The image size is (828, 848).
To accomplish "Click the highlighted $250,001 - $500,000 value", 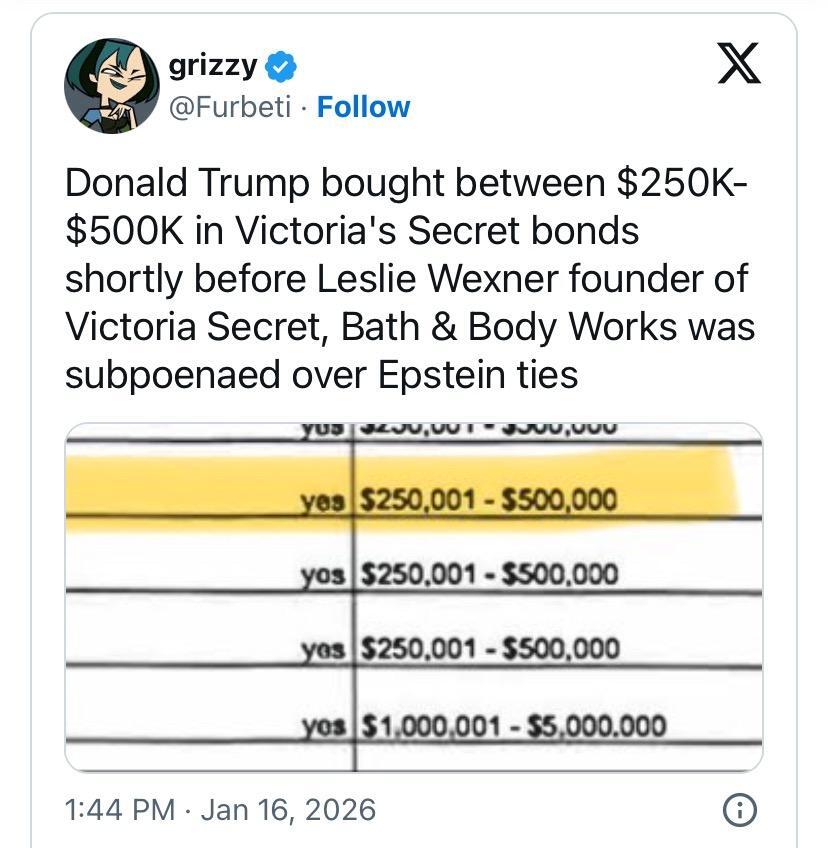I will pyautogui.click(x=488, y=499).
